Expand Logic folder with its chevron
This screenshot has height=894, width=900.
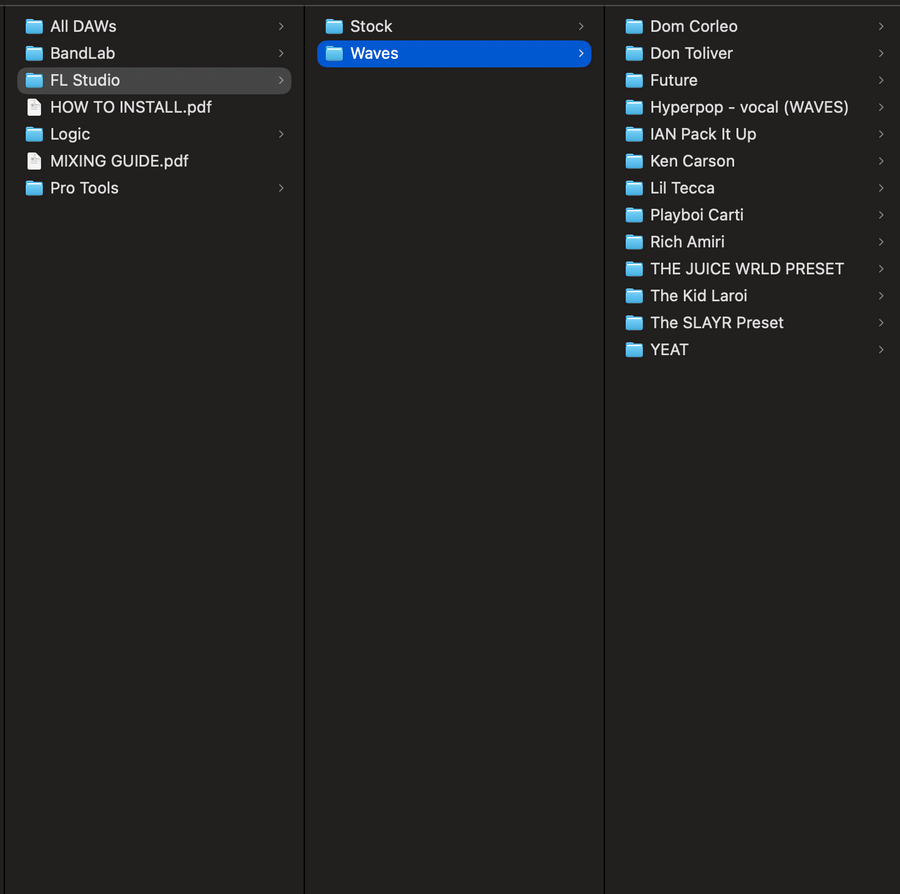pyautogui.click(x=281, y=134)
